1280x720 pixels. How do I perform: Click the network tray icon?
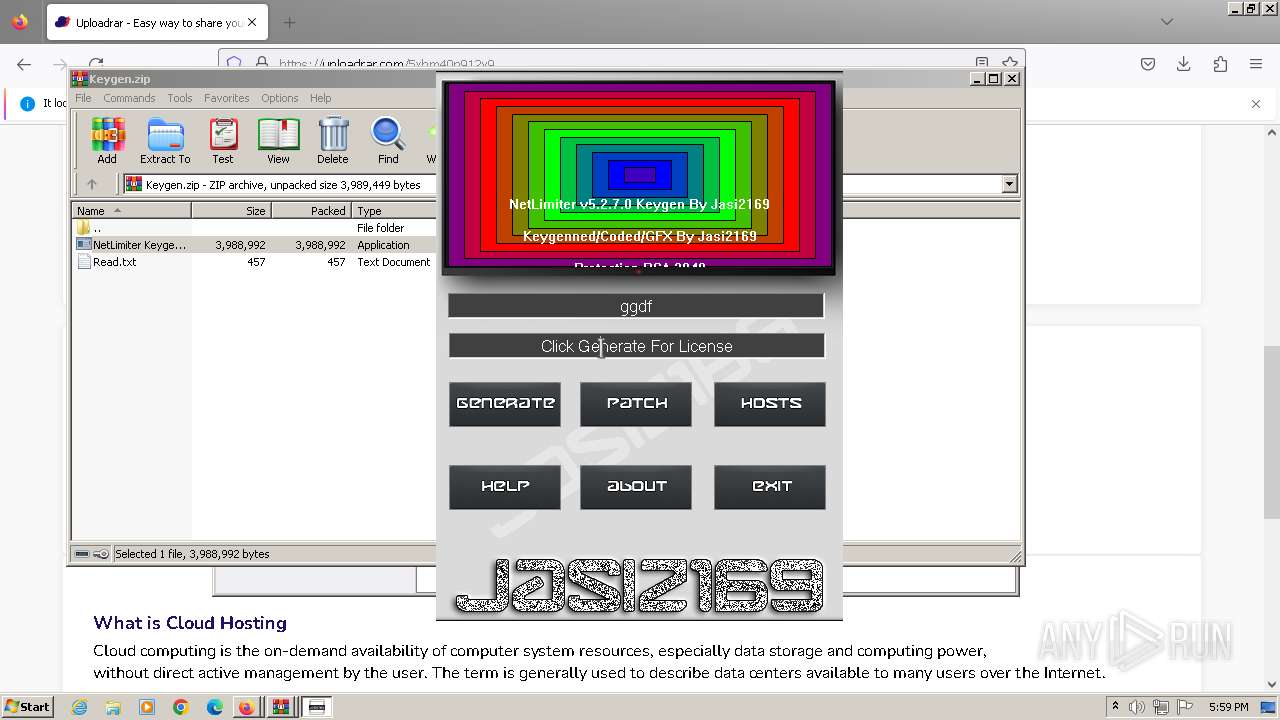pyautogui.click(x=1160, y=707)
